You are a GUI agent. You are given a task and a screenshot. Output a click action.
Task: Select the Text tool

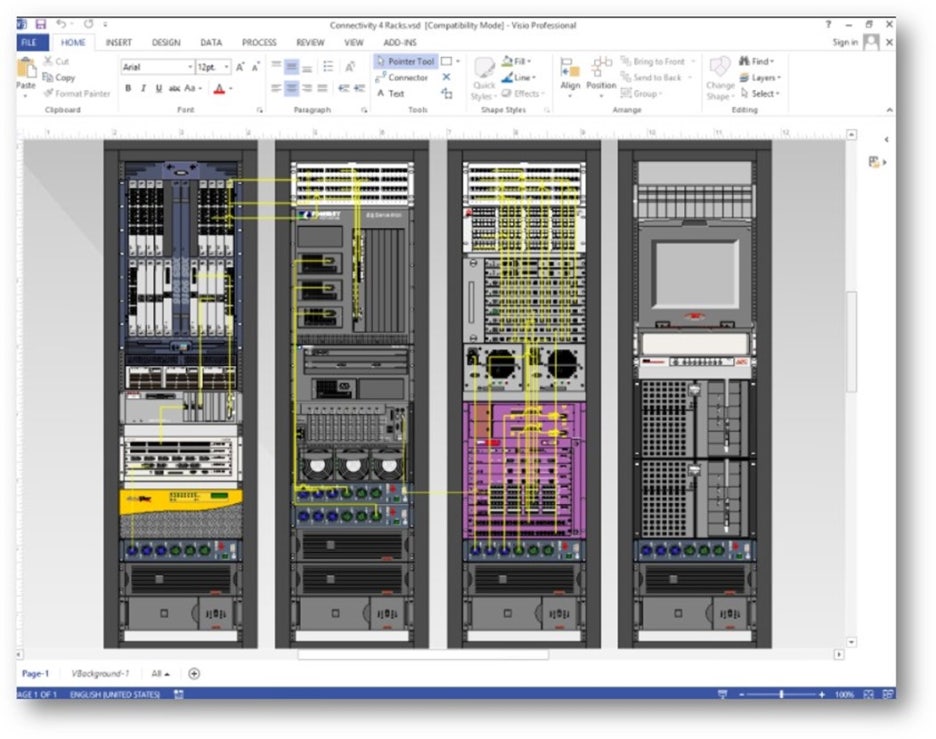(x=395, y=93)
